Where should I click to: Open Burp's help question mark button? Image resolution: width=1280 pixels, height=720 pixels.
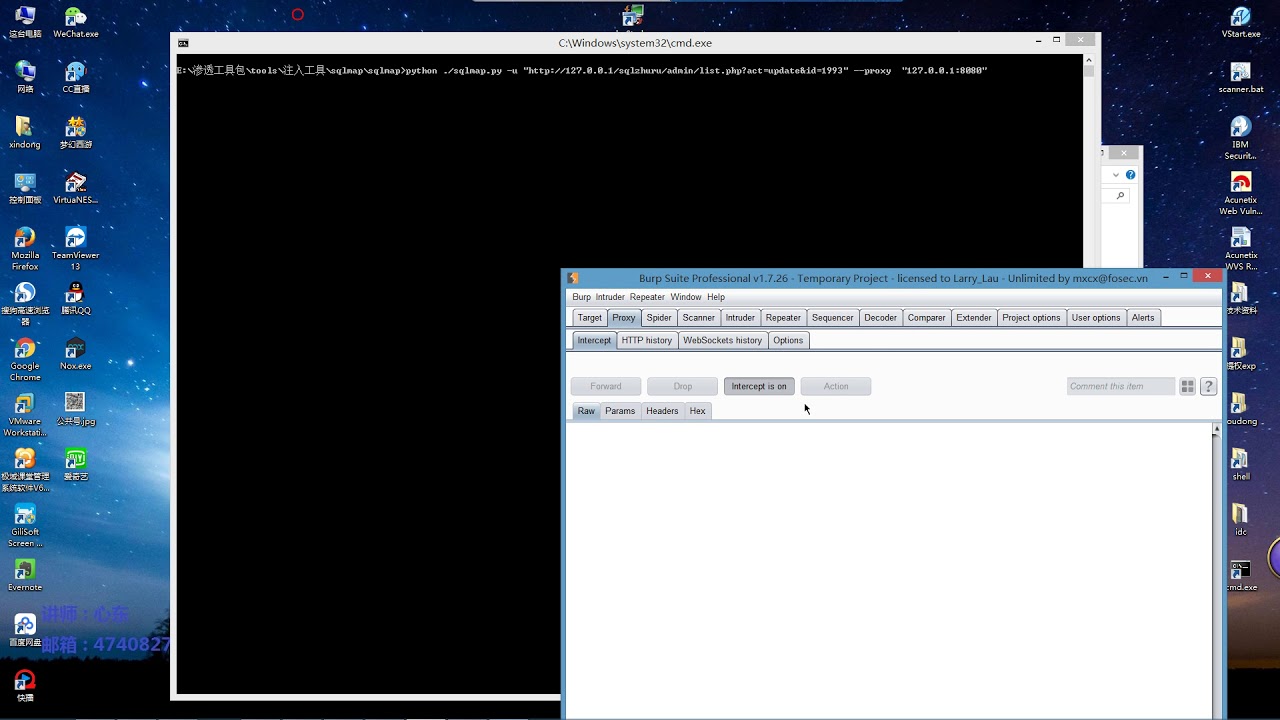[x=1208, y=387]
